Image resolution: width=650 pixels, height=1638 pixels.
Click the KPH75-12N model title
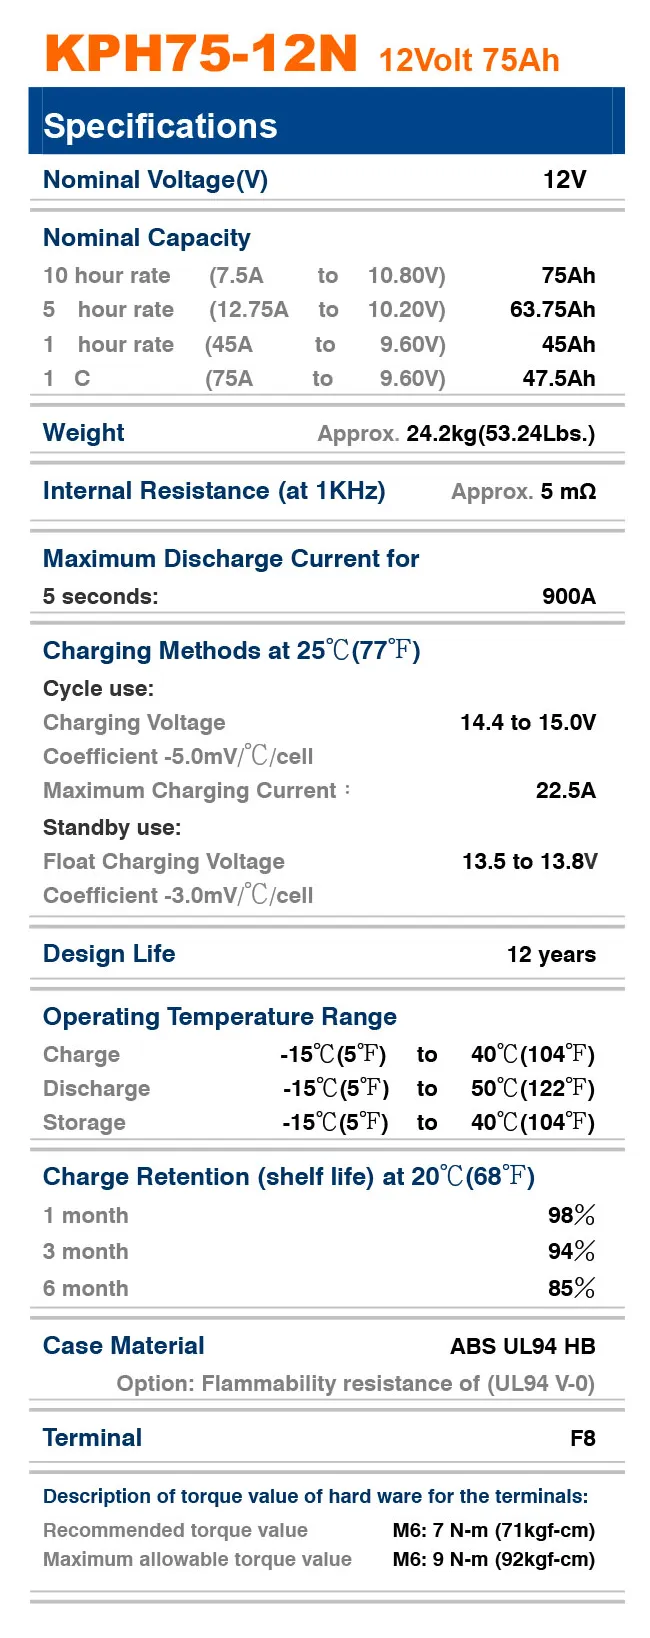pos(201,52)
